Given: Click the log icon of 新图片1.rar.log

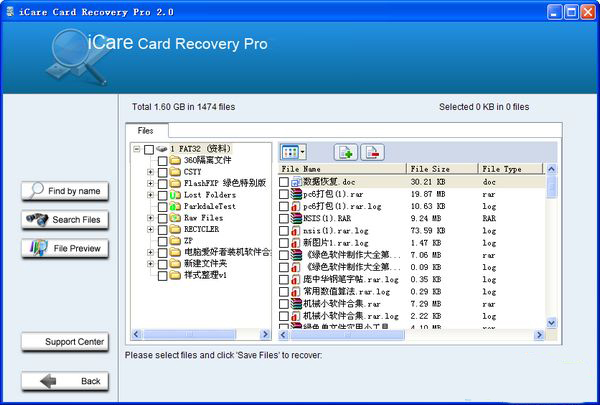Looking at the screenshot, I should coord(295,243).
